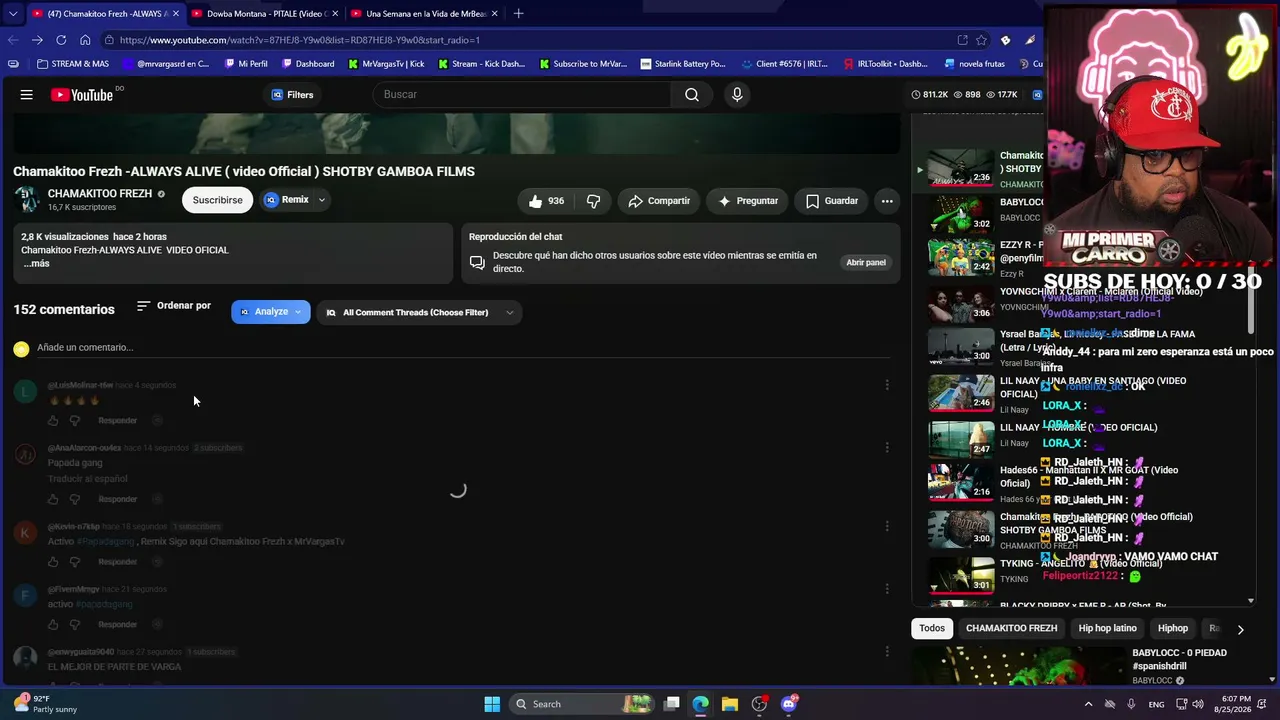Viewport: 1280px width, 720px height.
Task: Subscribe with the Suscribirse button
Action: point(217,200)
